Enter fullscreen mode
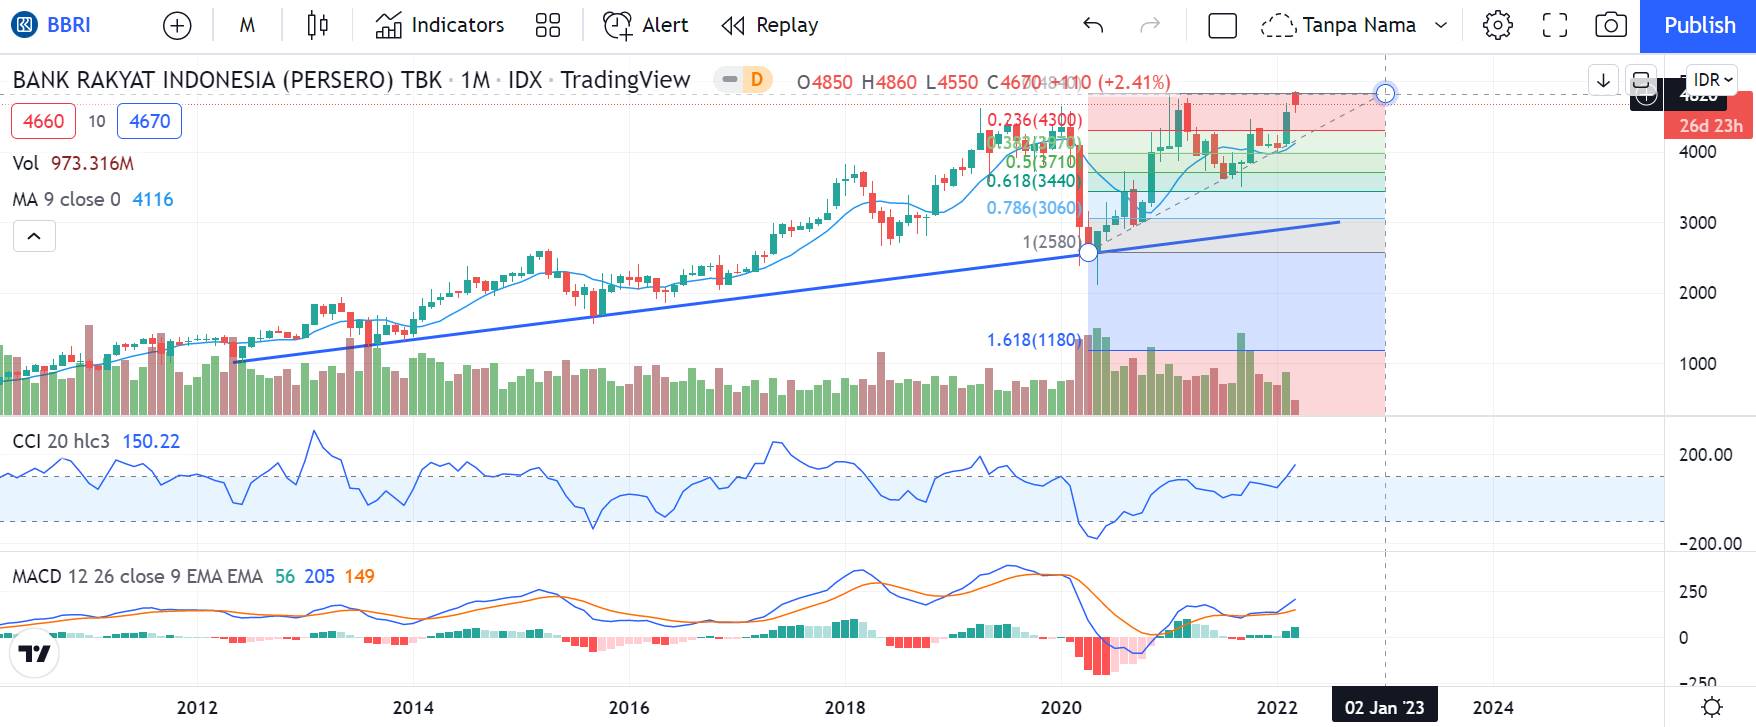This screenshot has width=1756, height=727. [1554, 25]
